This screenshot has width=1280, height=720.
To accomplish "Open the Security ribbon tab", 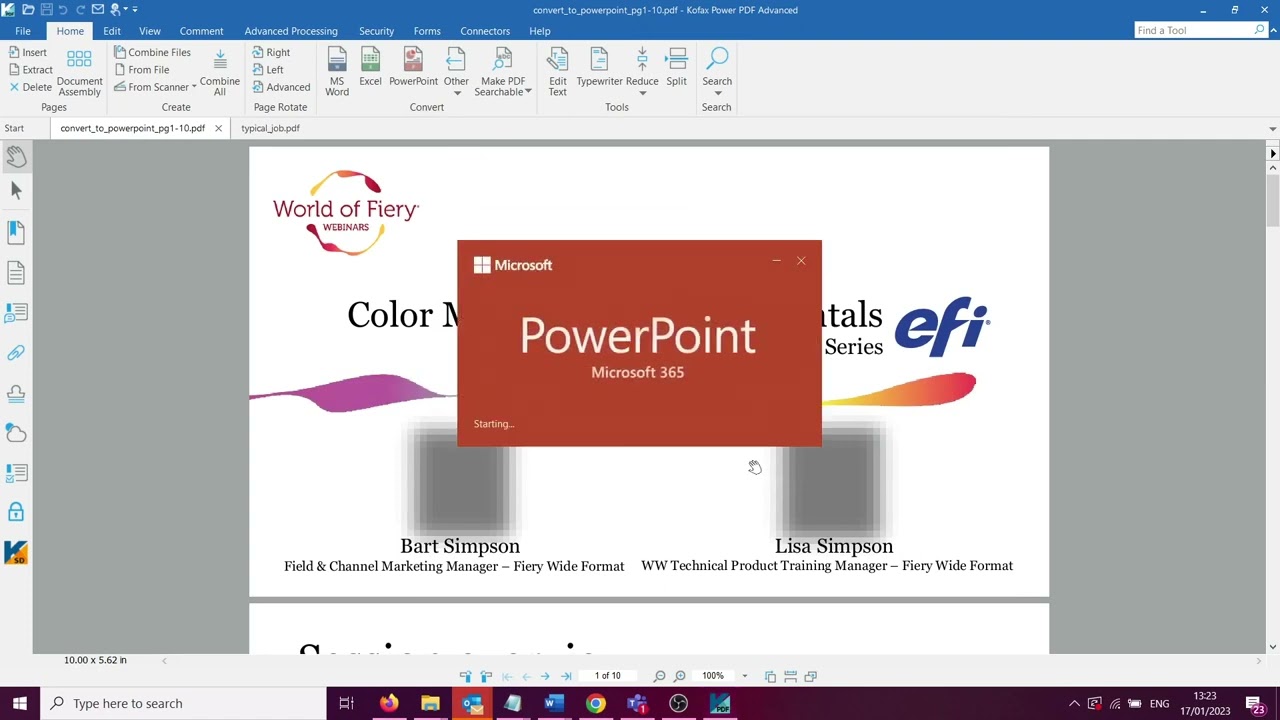I will pos(376,31).
